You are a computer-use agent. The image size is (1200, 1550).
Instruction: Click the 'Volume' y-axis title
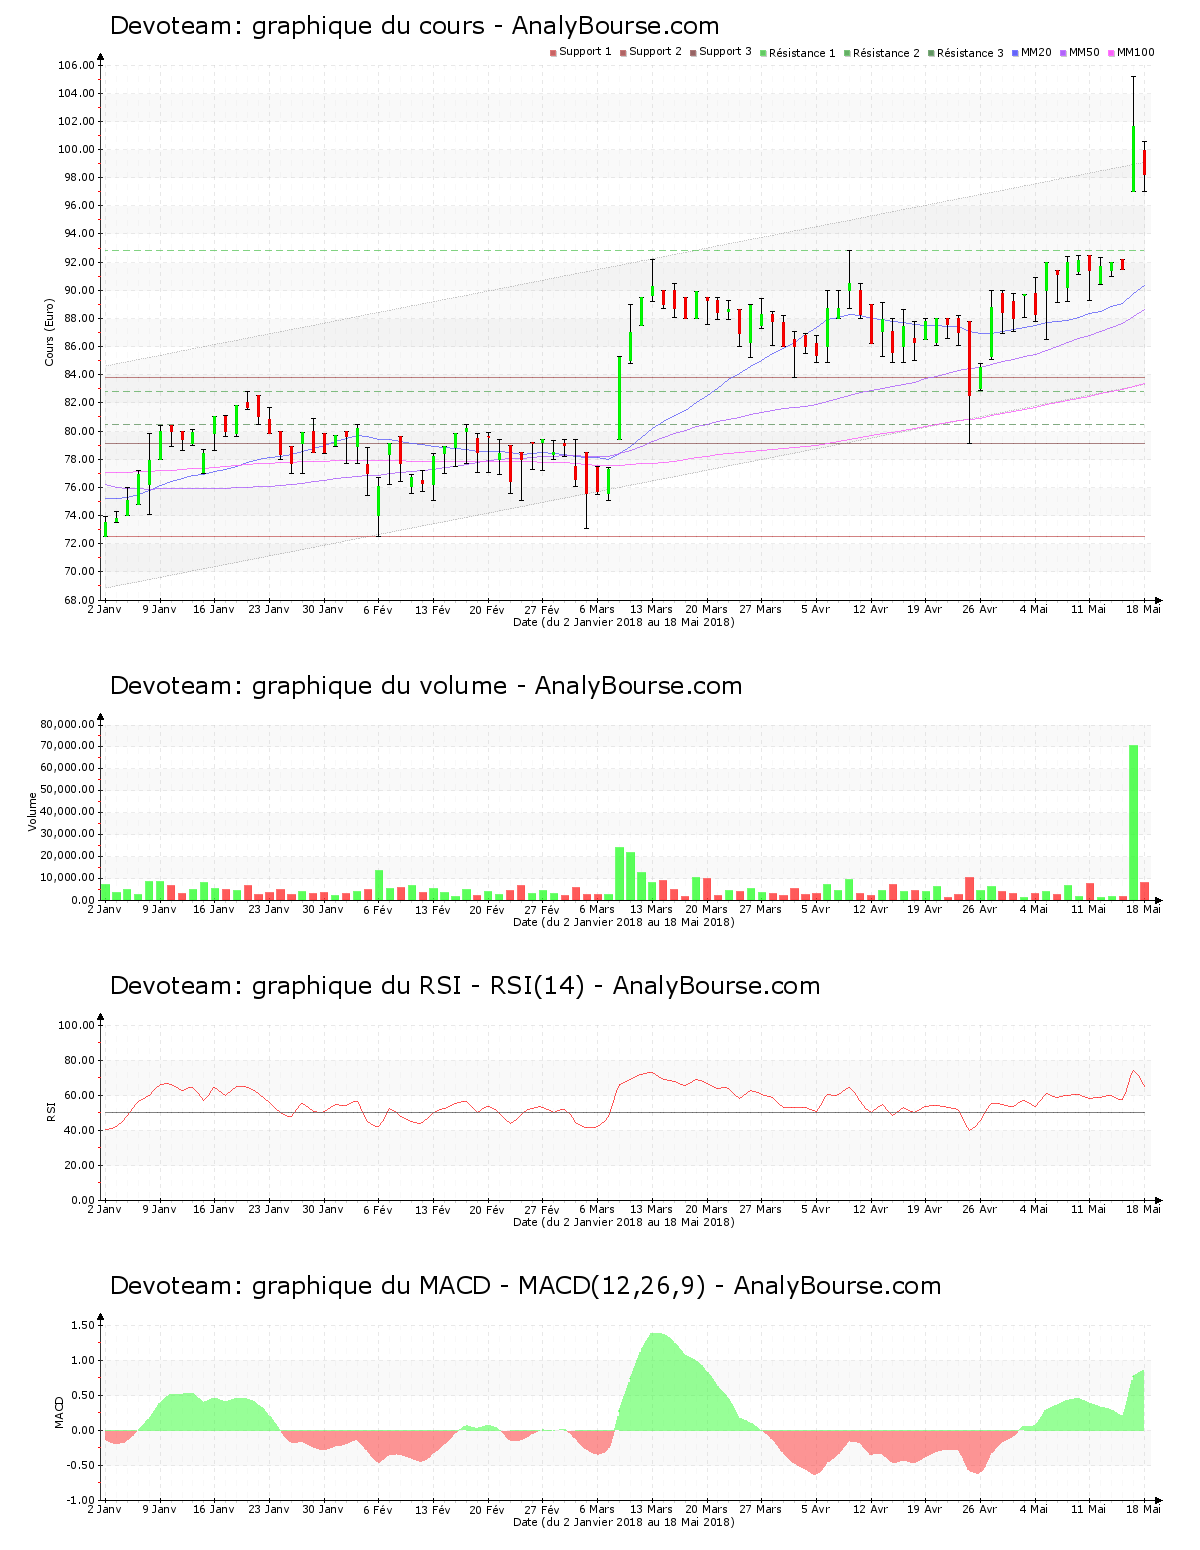pyautogui.click(x=33, y=812)
